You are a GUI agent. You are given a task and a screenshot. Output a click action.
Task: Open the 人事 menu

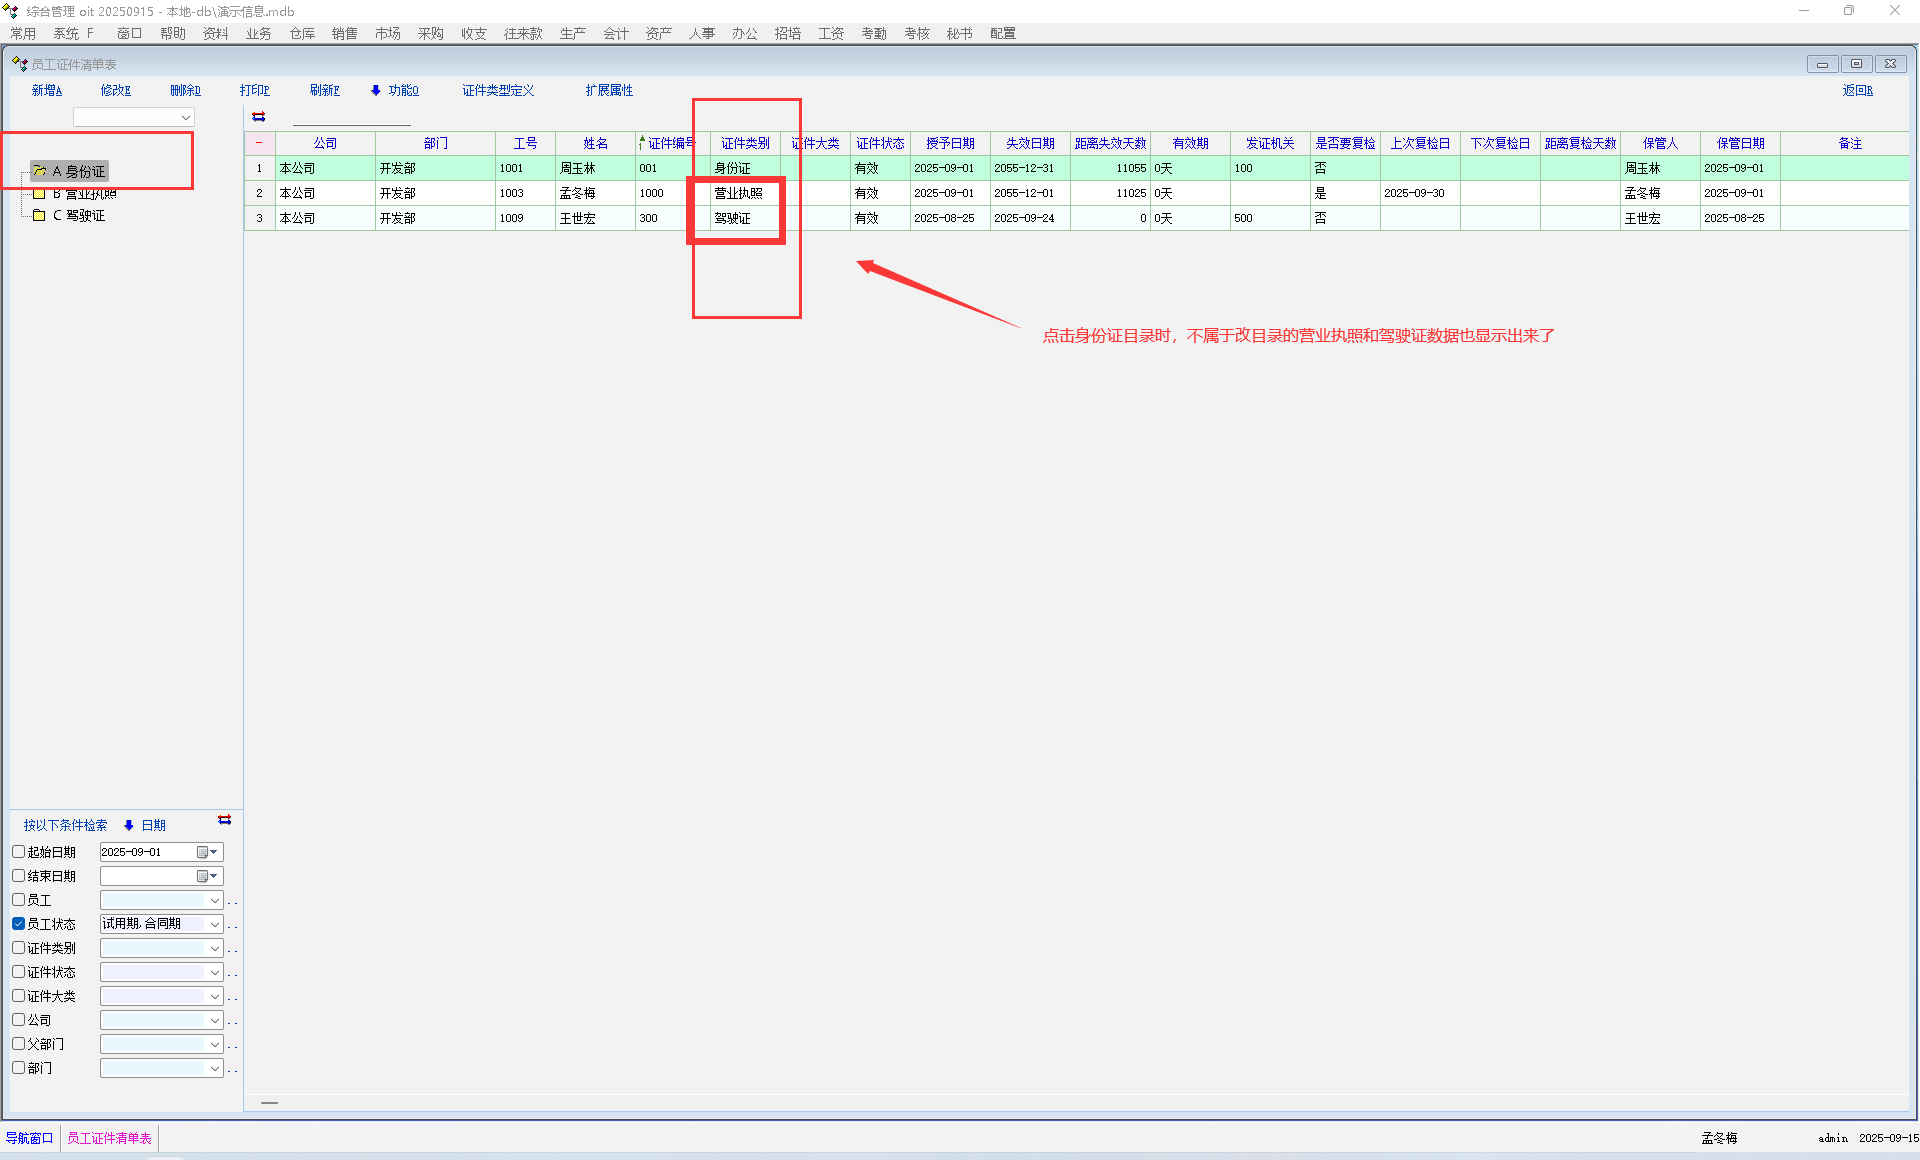coord(701,33)
